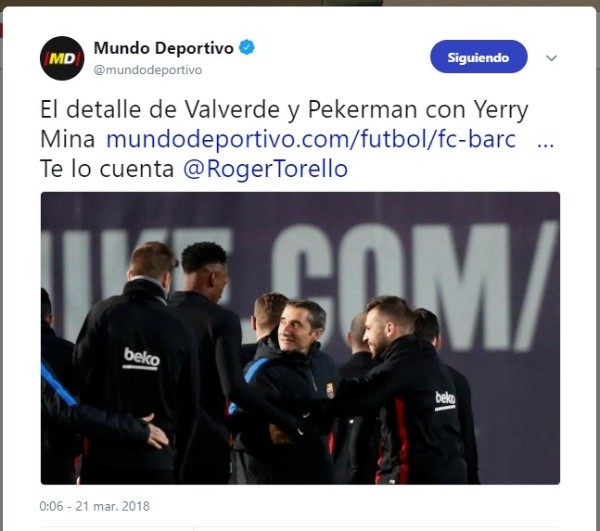Open the @RogerTorello mention
The image size is (600, 531).
pos(265,169)
